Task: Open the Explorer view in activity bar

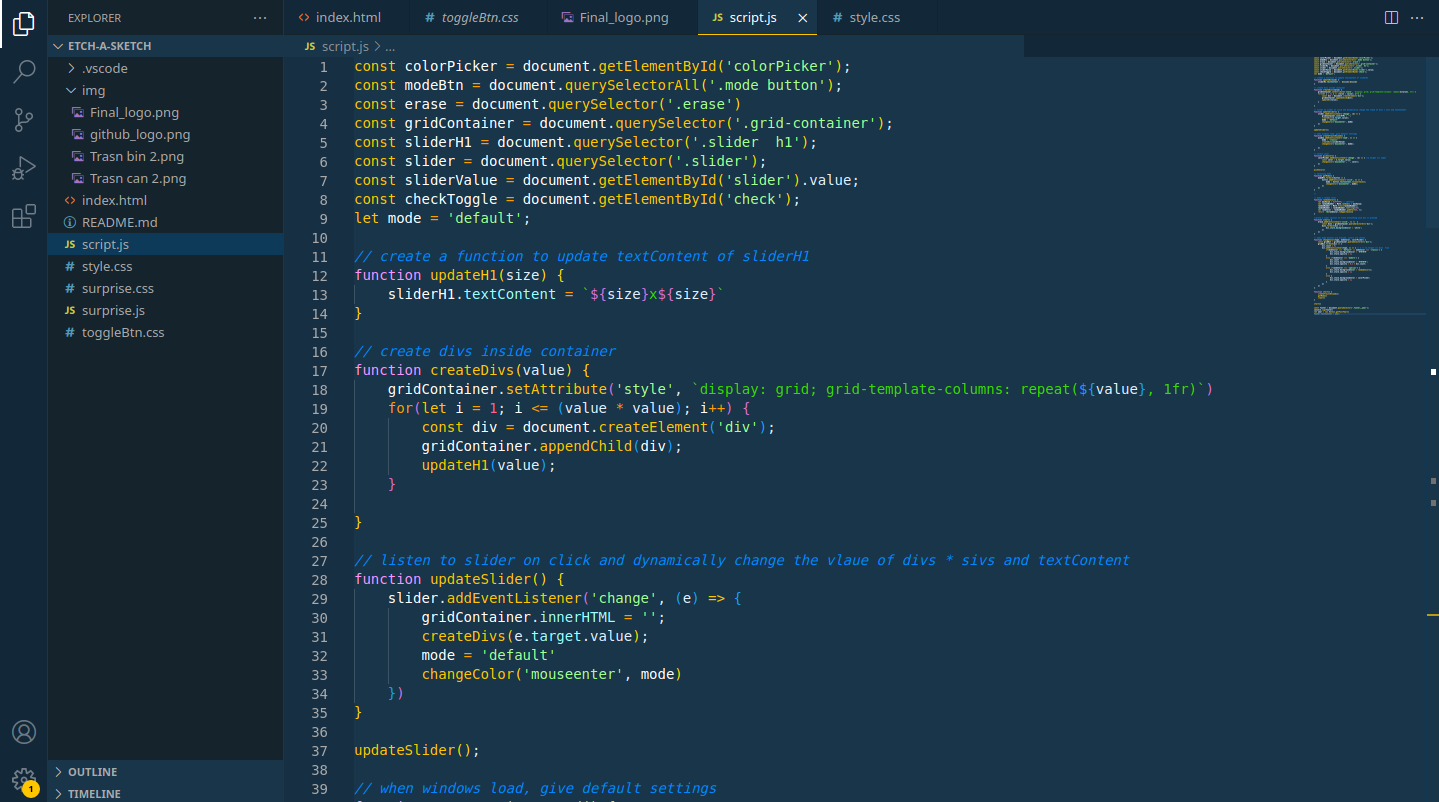Action: pyautogui.click(x=24, y=24)
